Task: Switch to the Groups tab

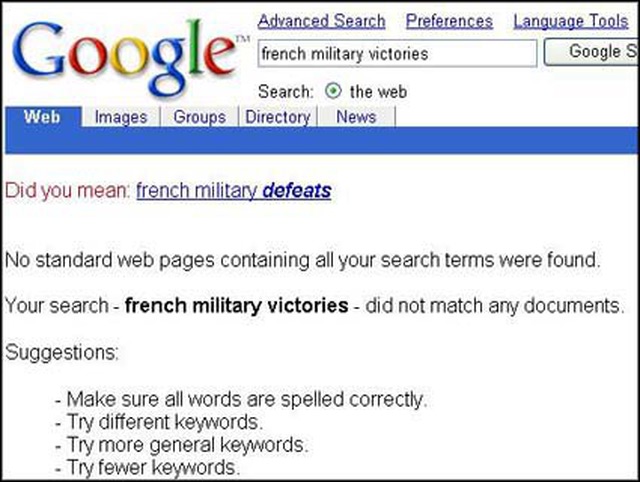Action: [x=200, y=117]
